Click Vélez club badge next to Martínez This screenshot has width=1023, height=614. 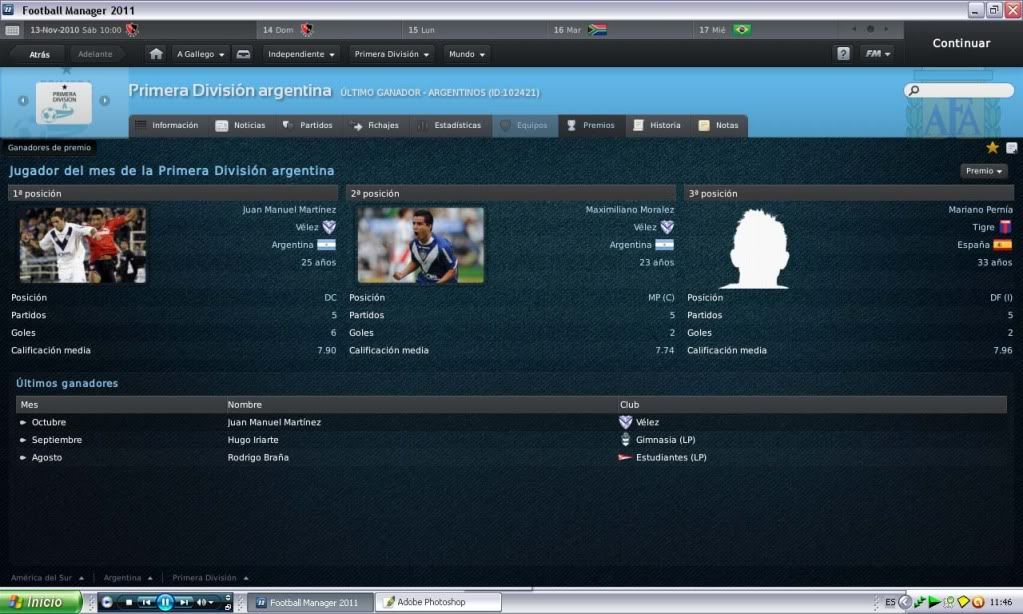click(329, 227)
